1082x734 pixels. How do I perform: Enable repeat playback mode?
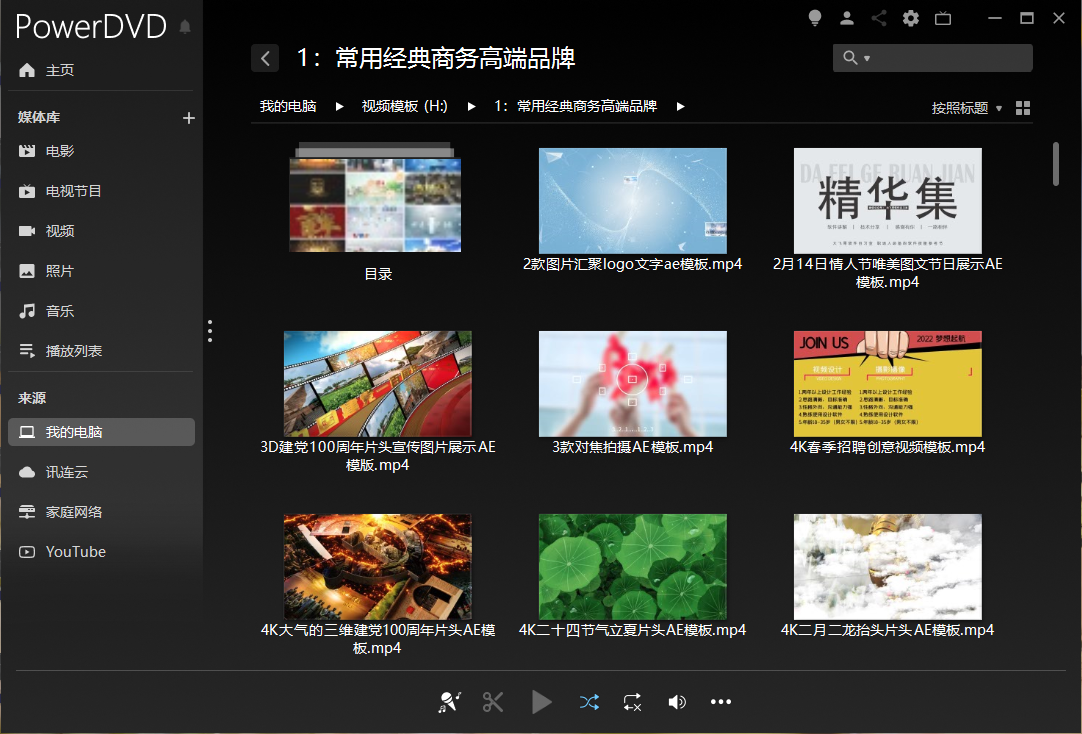(632, 701)
